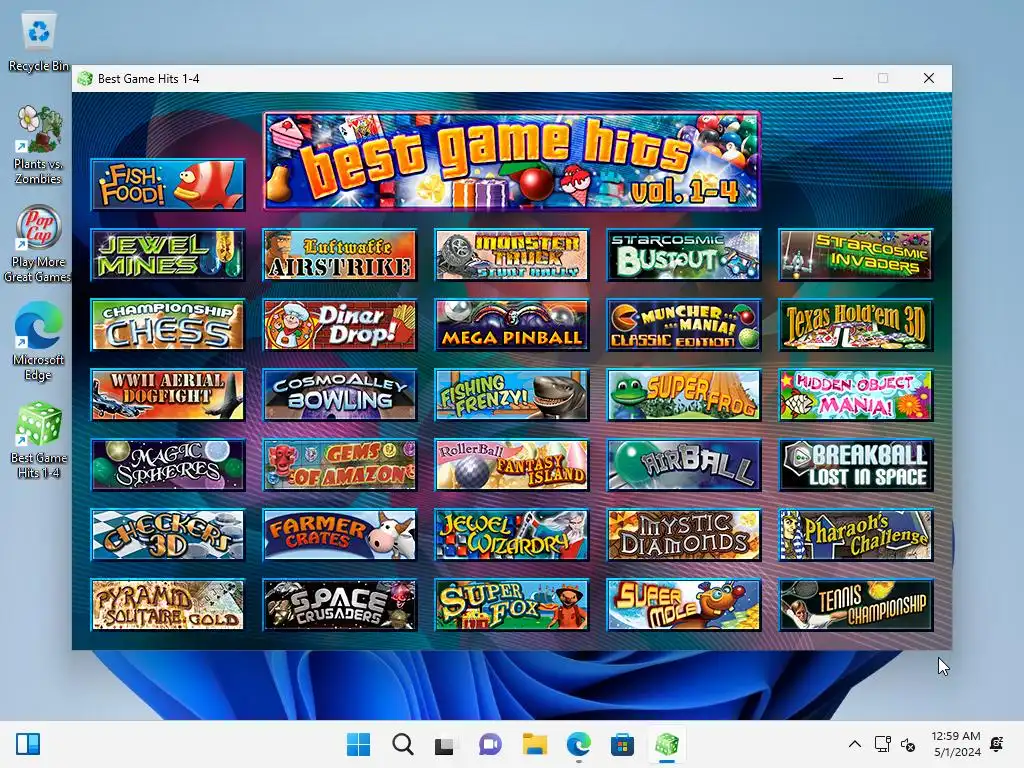This screenshot has width=1024, height=768.
Task: Open the Diner Drop! game
Action: point(340,325)
